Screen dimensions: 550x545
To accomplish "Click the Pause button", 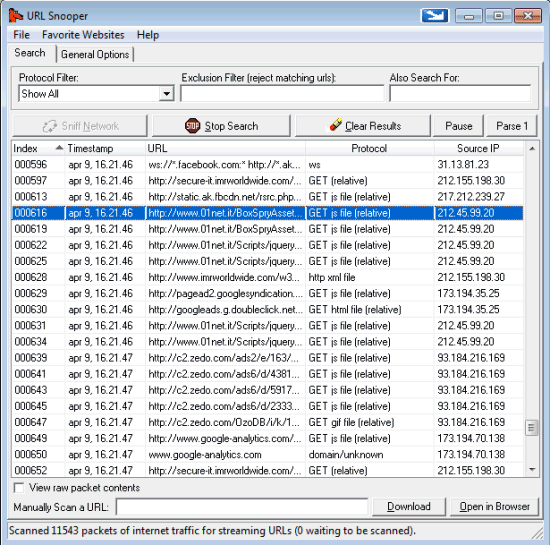I will click(458, 126).
